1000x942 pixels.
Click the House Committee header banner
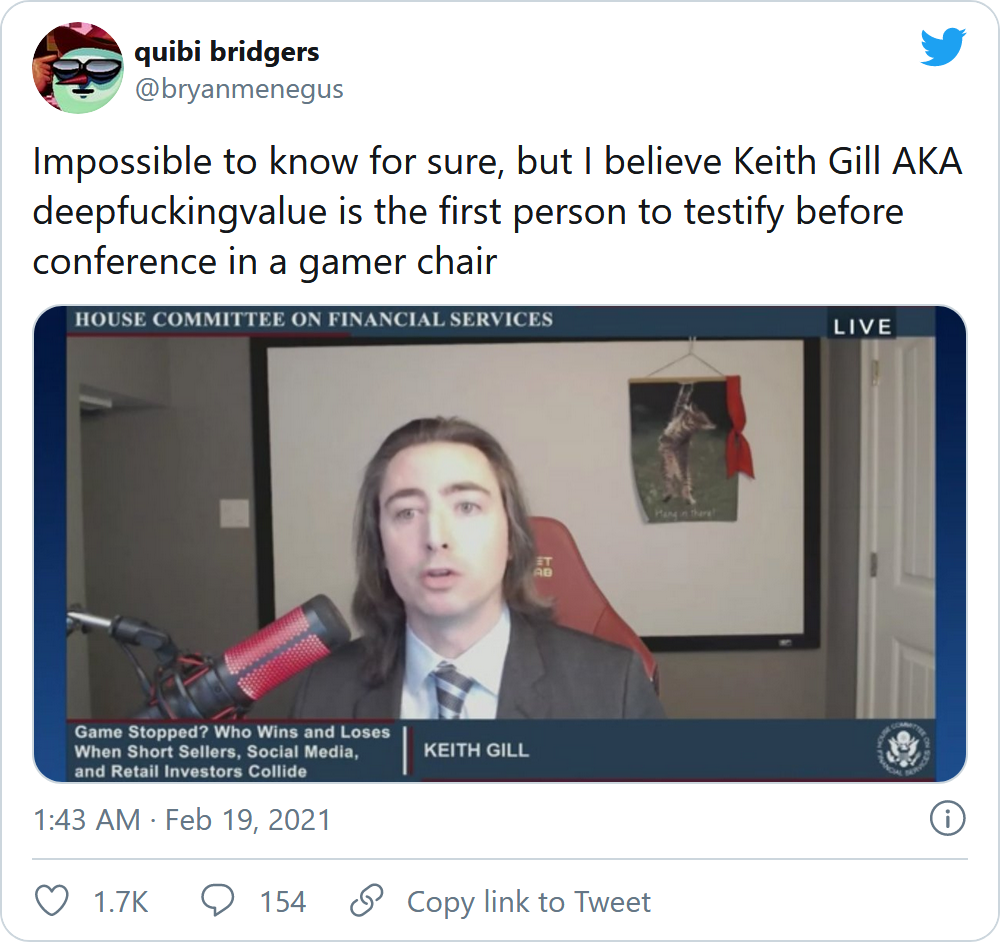click(313, 319)
